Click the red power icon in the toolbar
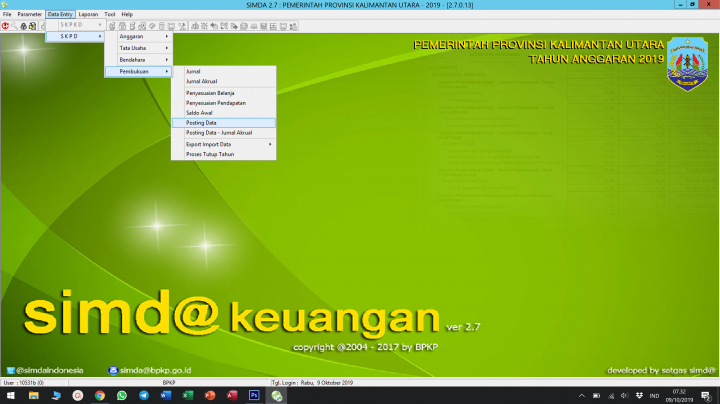720x404 pixels. tap(6, 25)
